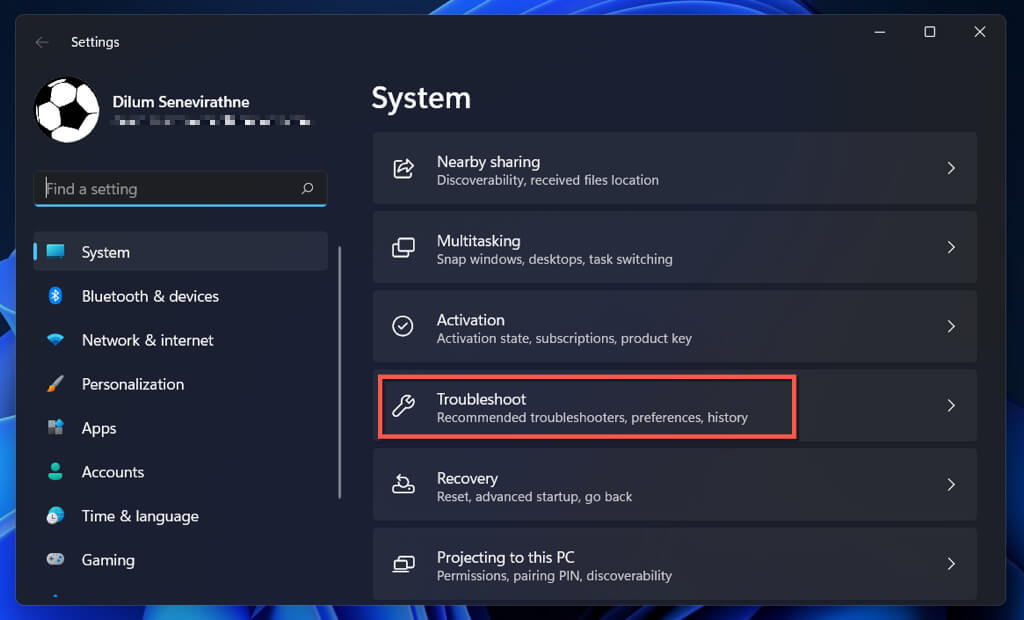This screenshot has height=620, width=1024.
Task: Open the Multitasking title
Action: [x=479, y=240]
